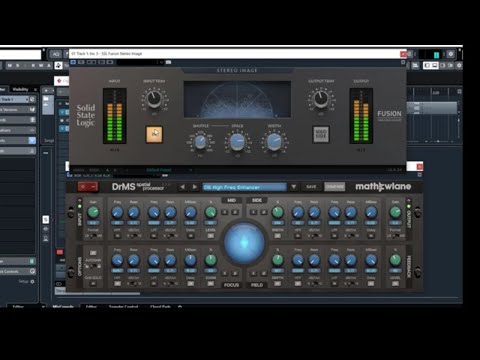Toggle the MID Delay IN switch
The image size is (480, 360).
190,236
